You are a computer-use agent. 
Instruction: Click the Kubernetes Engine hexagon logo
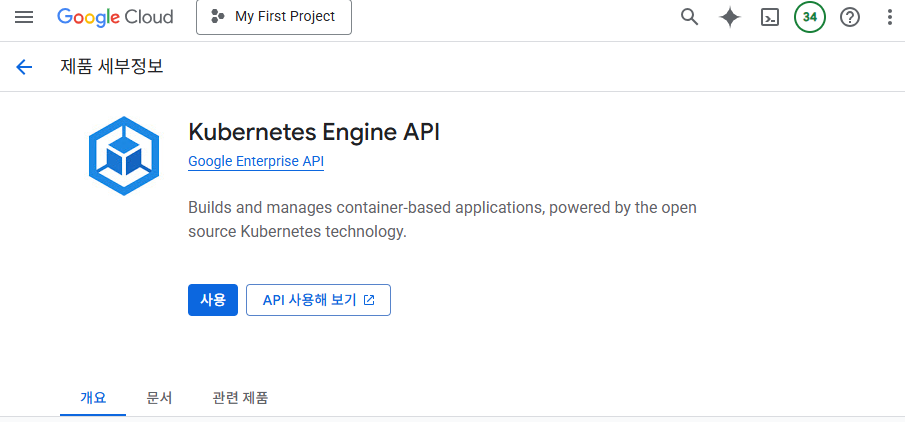(124, 156)
